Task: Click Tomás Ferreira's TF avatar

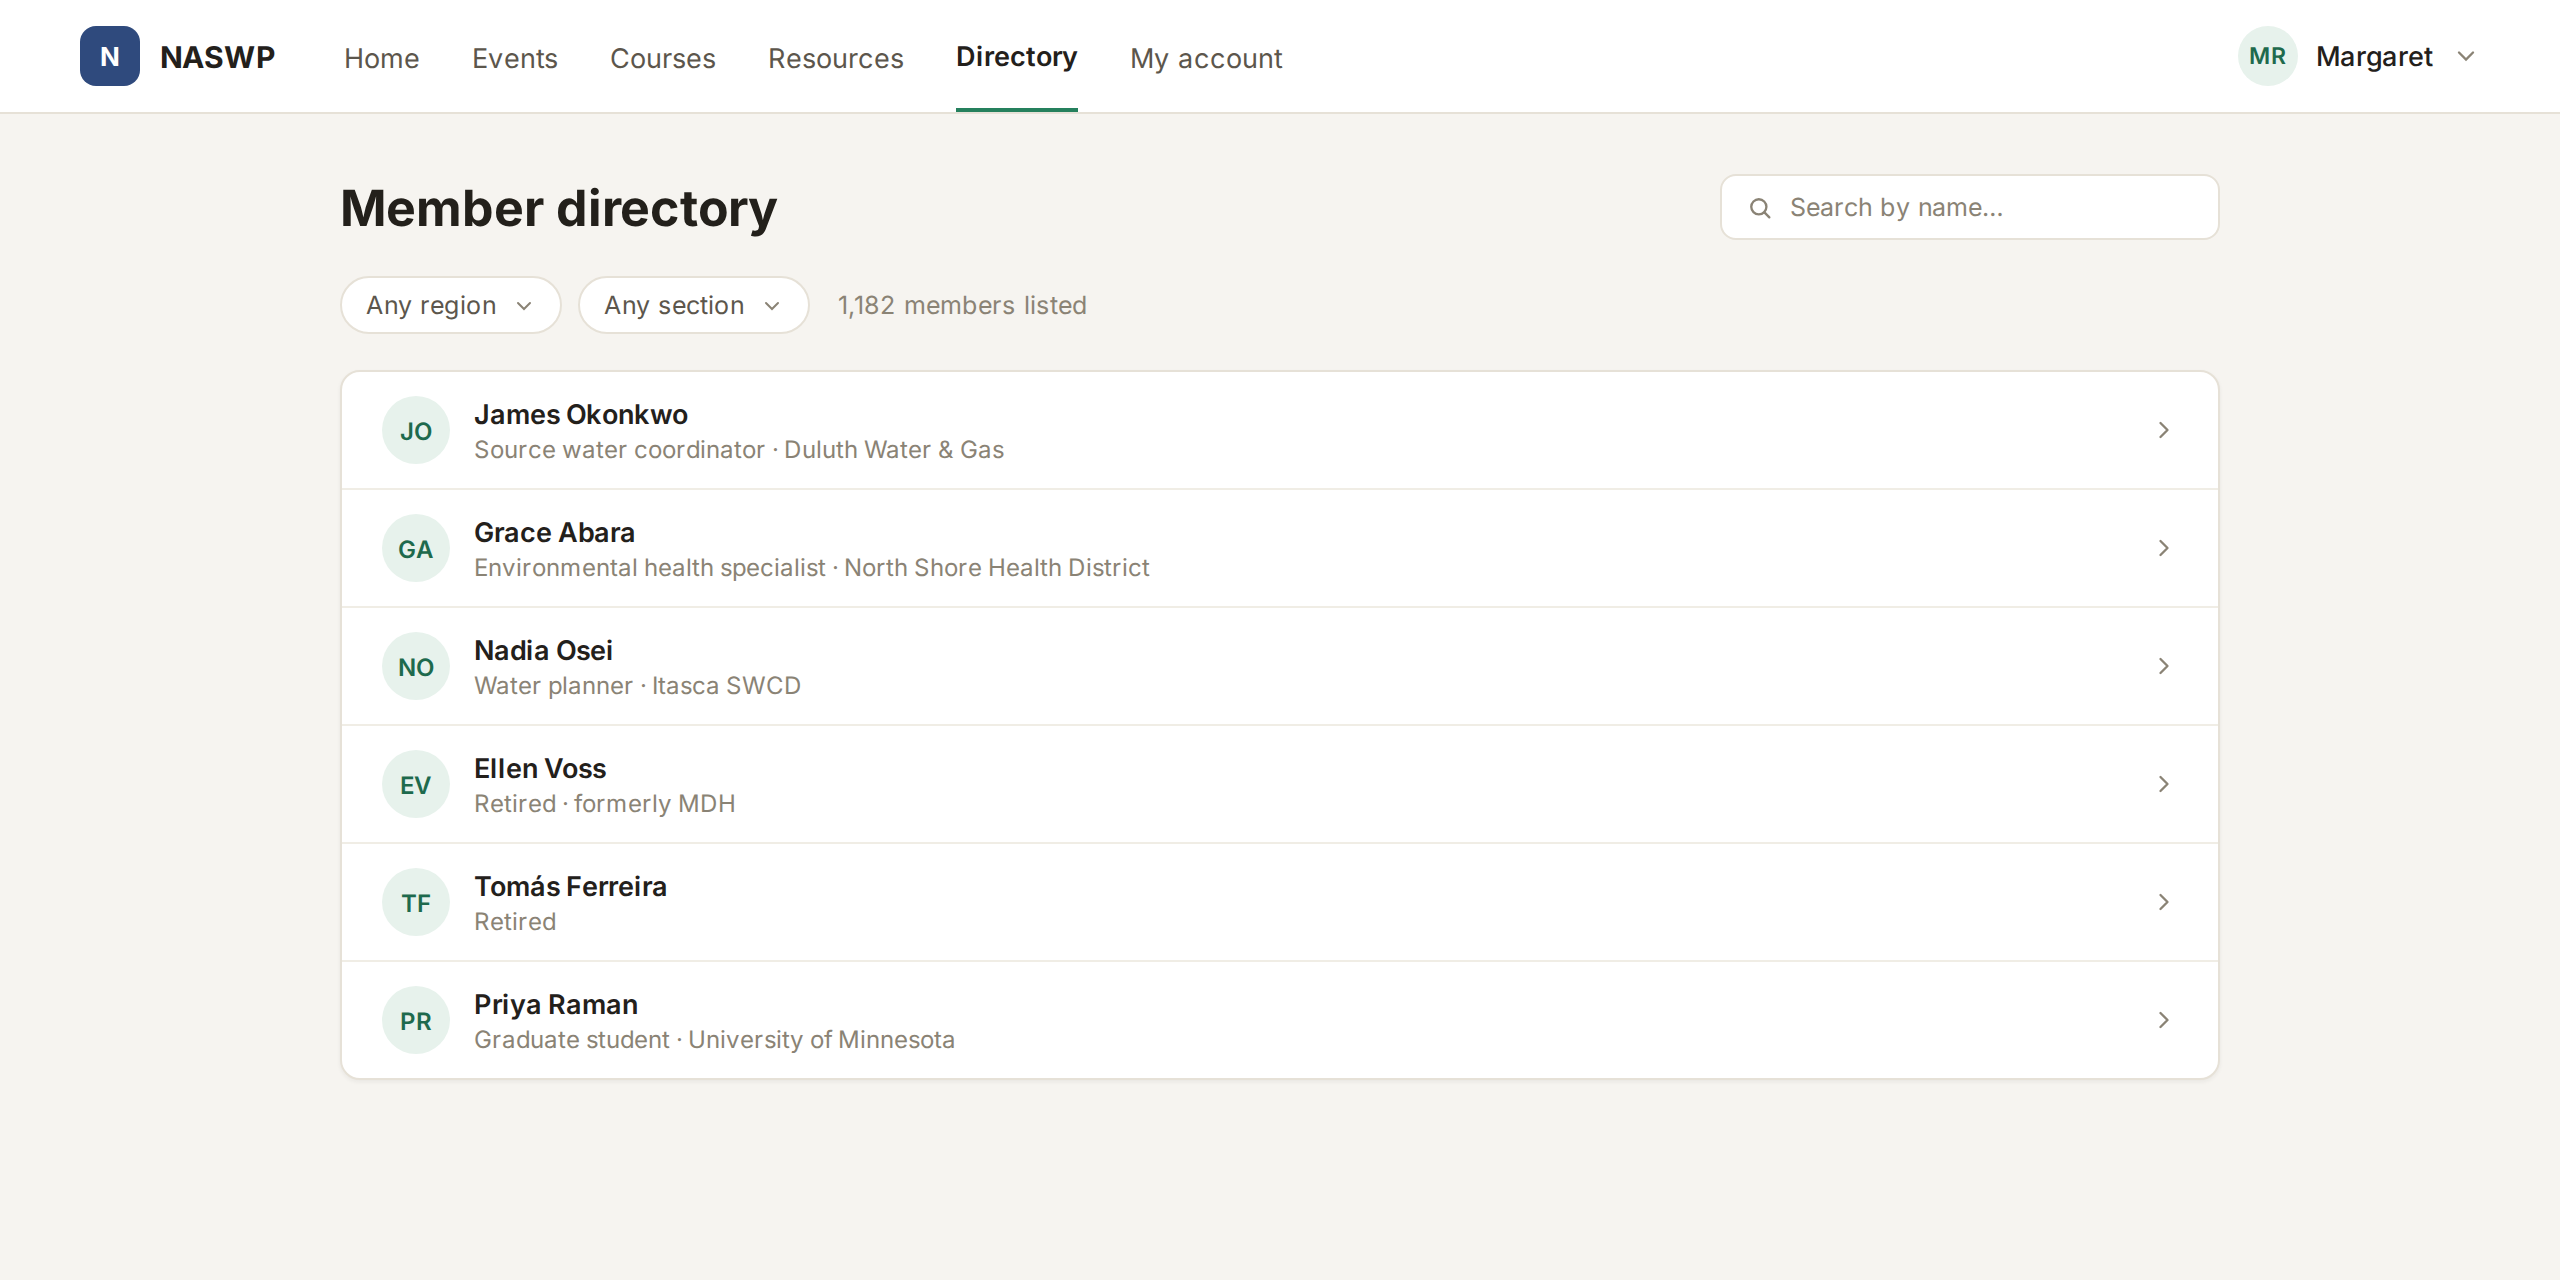Action: click(416, 902)
